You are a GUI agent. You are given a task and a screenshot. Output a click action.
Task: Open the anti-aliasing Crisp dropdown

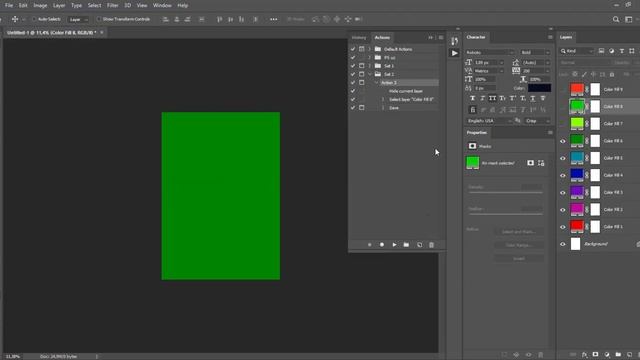(x=538, y=121)
